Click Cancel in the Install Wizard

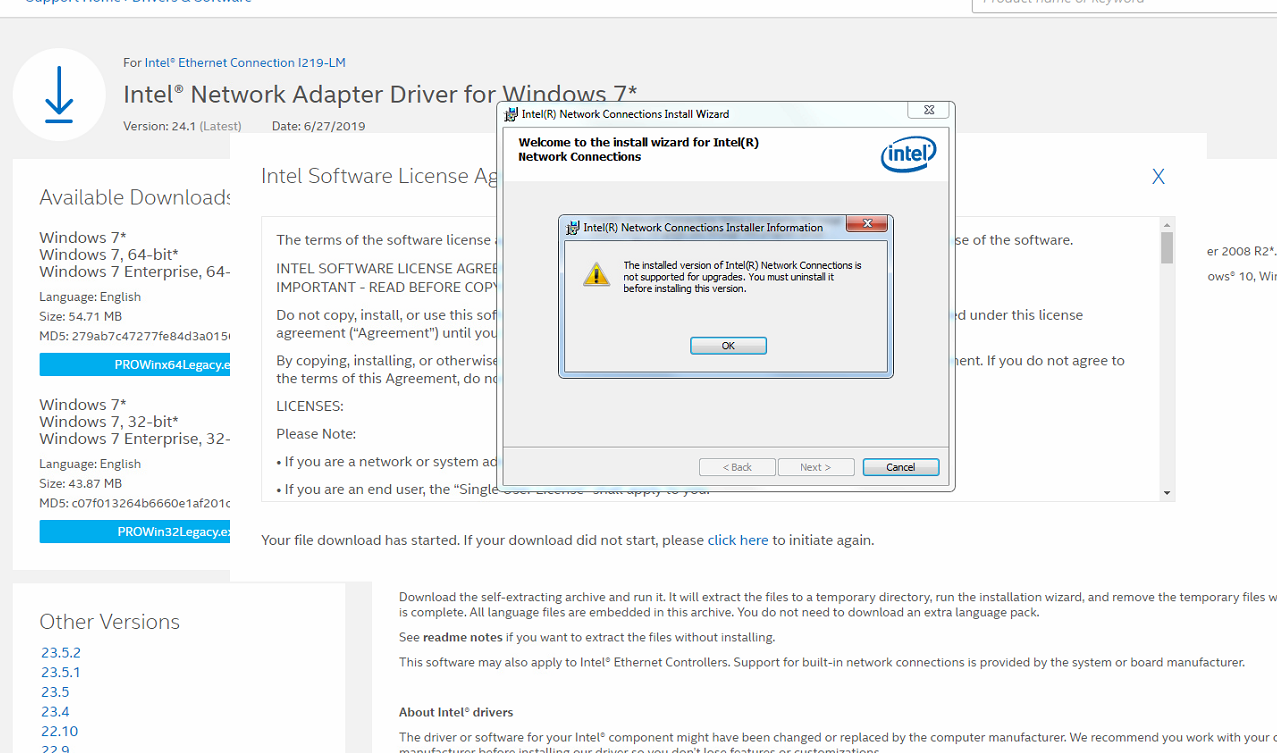click(900, 467)
